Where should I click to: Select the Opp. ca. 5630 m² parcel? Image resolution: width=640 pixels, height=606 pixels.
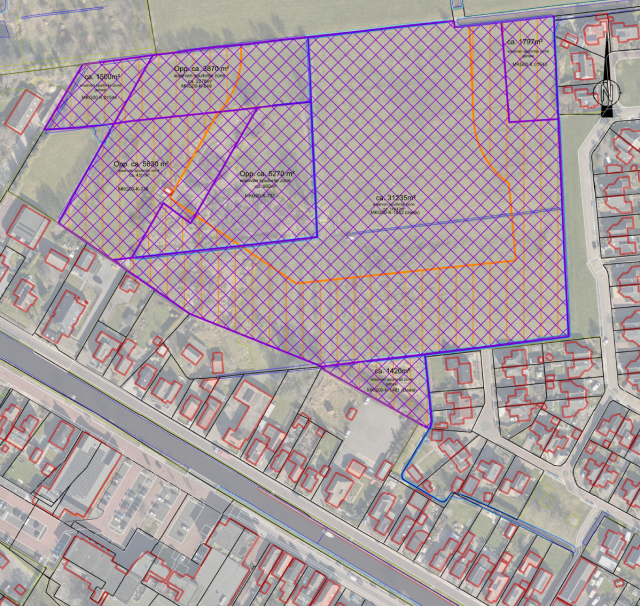141,164
